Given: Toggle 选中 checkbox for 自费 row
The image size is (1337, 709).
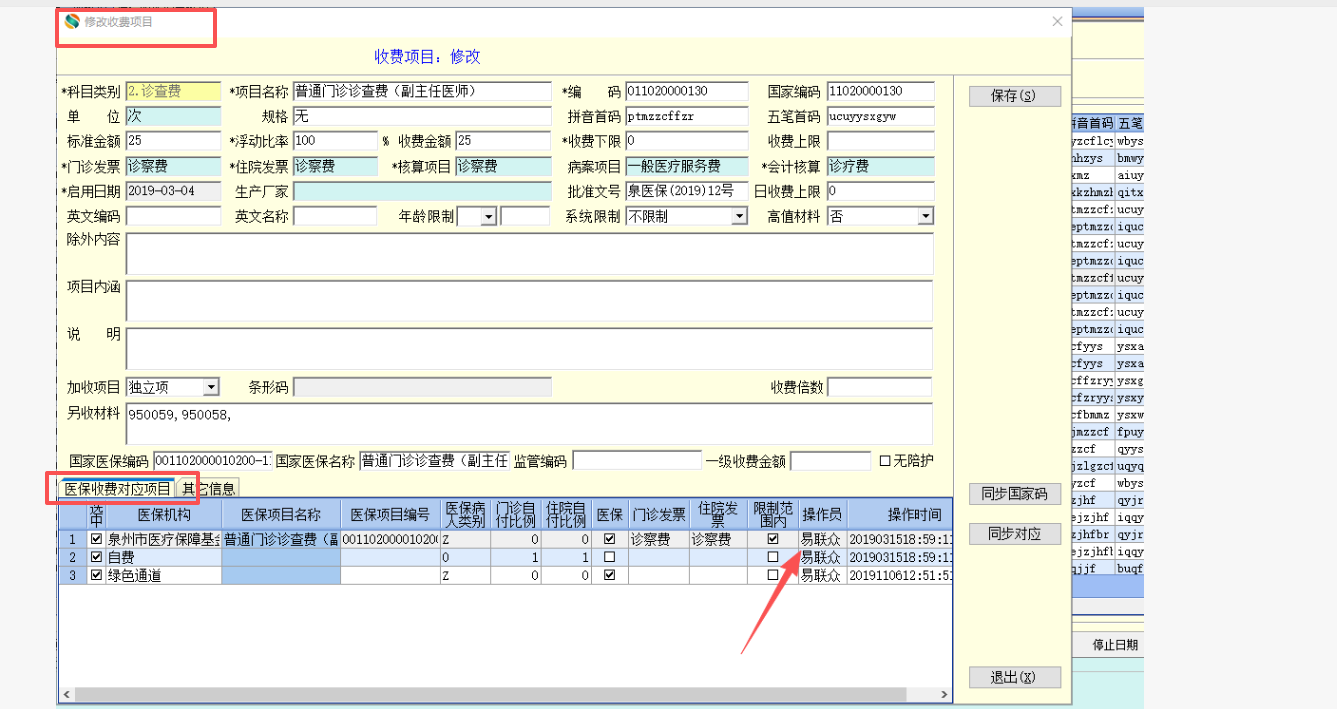Looking at the screenshot, I should (x=96, y=557).
